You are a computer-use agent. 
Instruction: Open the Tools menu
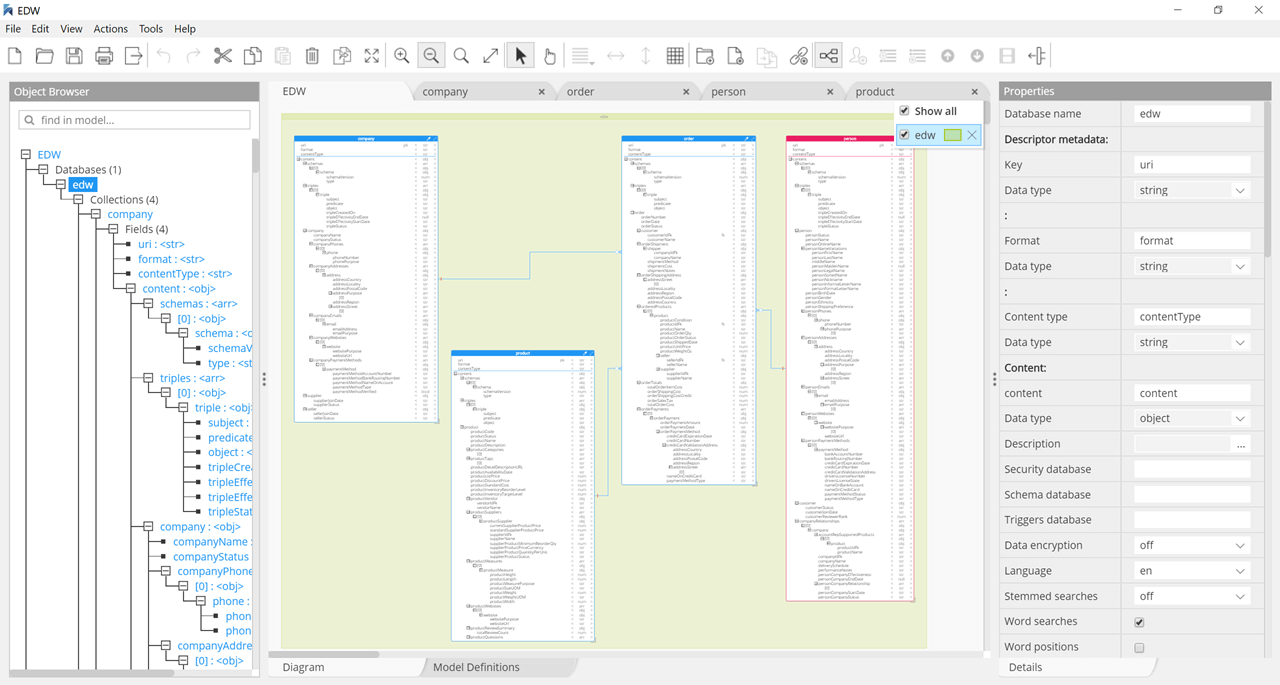pos(150,28)
